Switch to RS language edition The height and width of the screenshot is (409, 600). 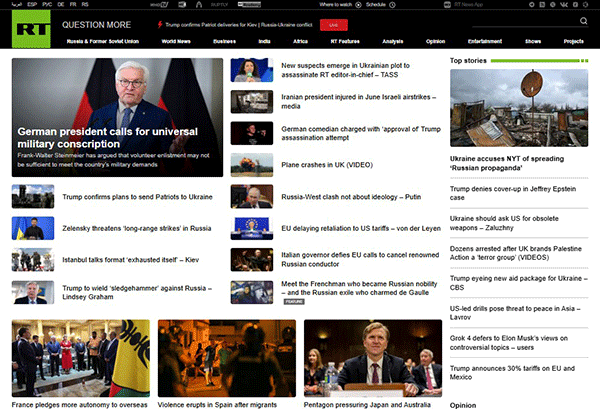85,5
